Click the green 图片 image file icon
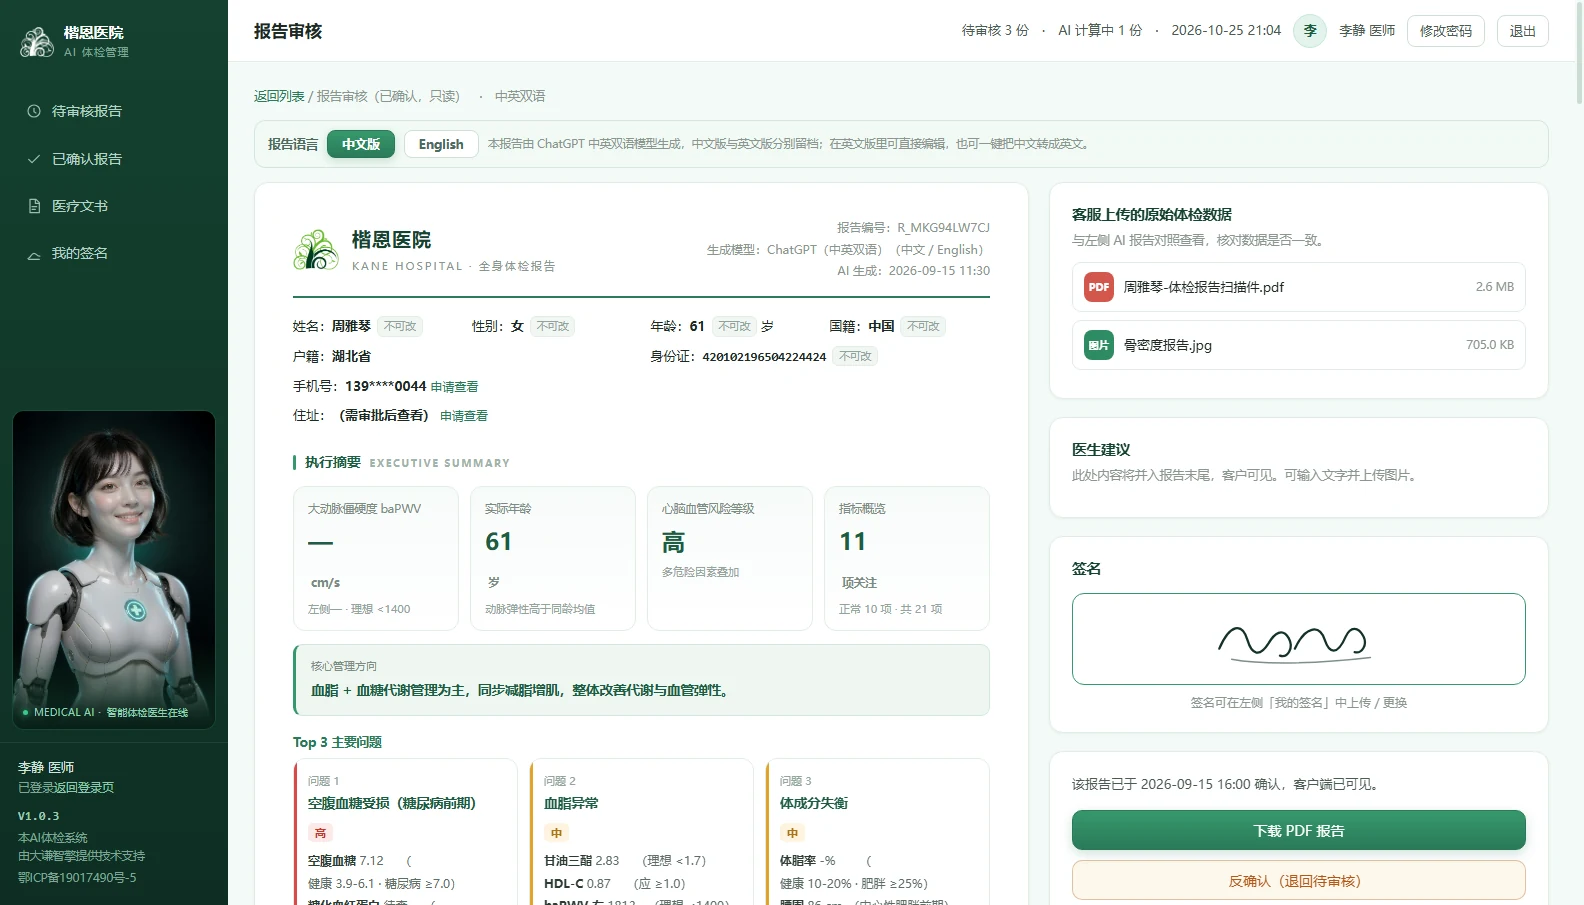1584x905 pixels. coord(1099,345)
